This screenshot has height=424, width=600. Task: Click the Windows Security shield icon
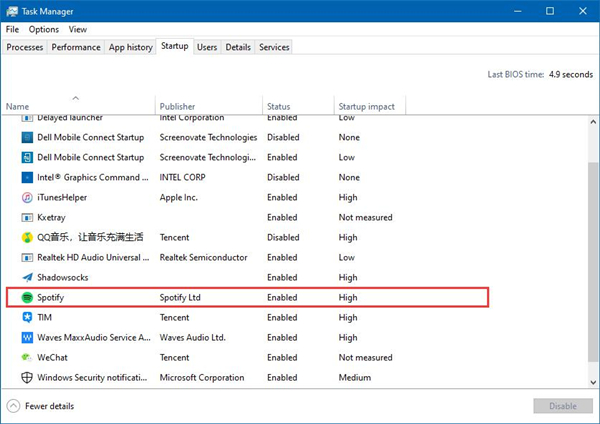pyautogui.click(x=27, y=377)
